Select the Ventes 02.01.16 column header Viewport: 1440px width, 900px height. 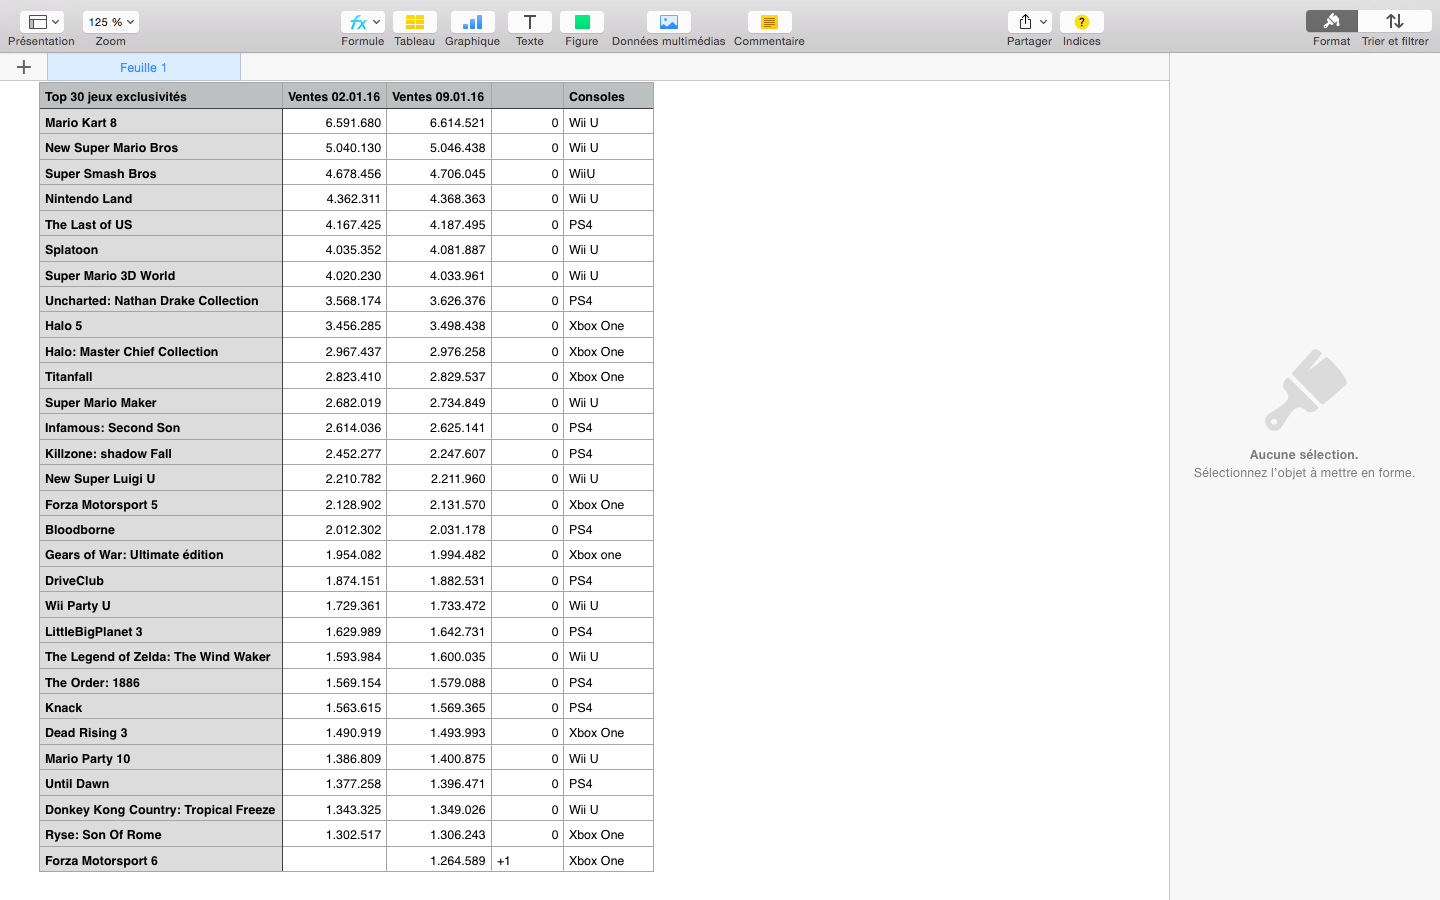pyautogui.click(x=334, y=97)
